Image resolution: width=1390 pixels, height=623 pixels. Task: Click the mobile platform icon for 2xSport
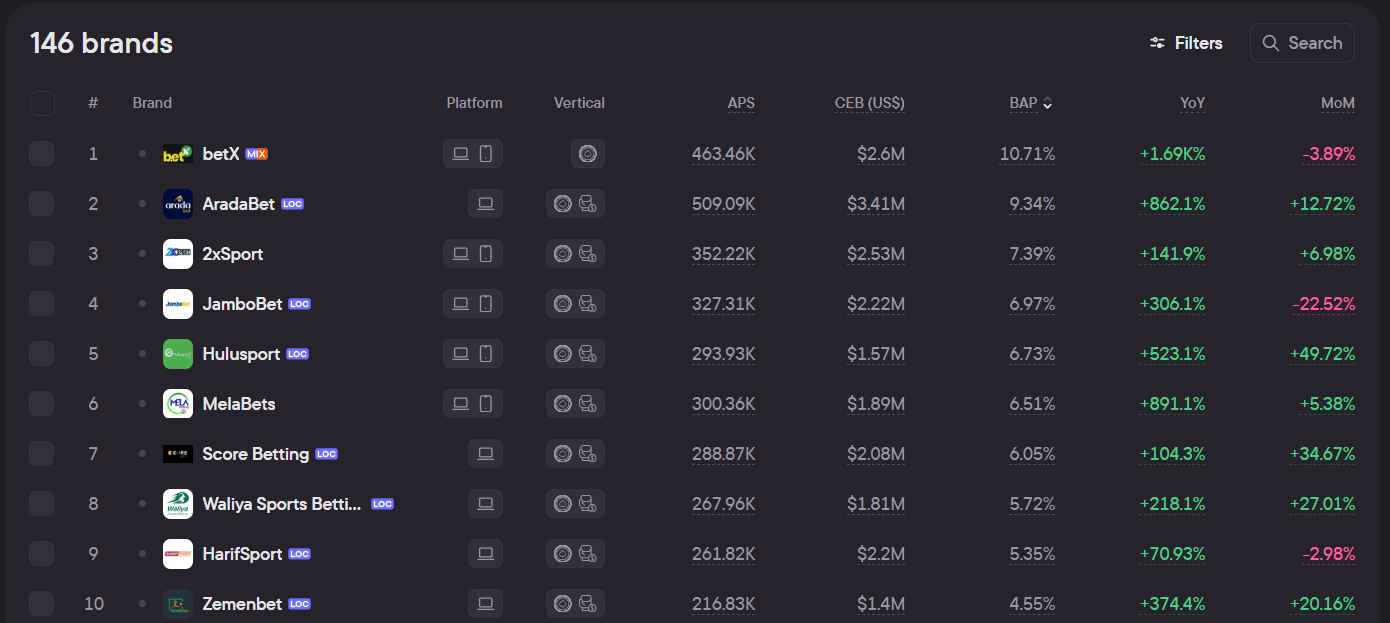[x=486, y=254]
